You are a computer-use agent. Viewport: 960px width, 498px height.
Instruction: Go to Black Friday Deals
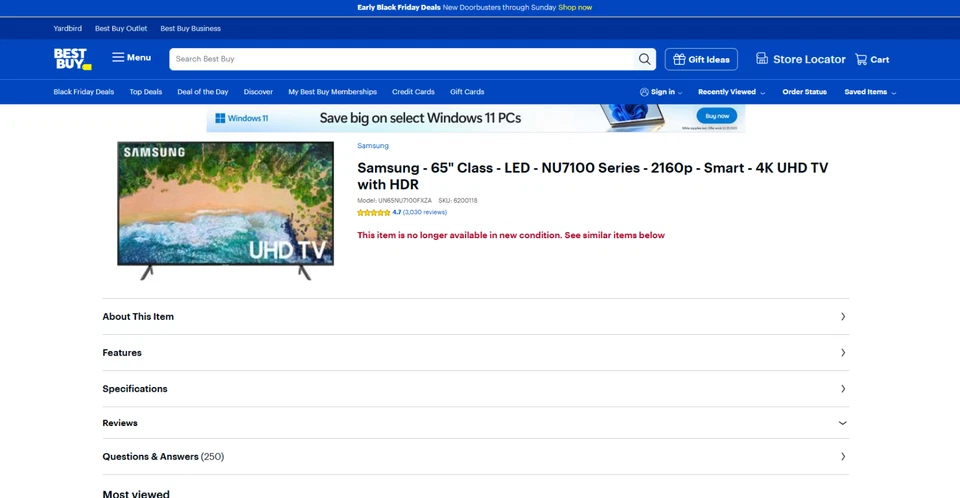point(84,92)
